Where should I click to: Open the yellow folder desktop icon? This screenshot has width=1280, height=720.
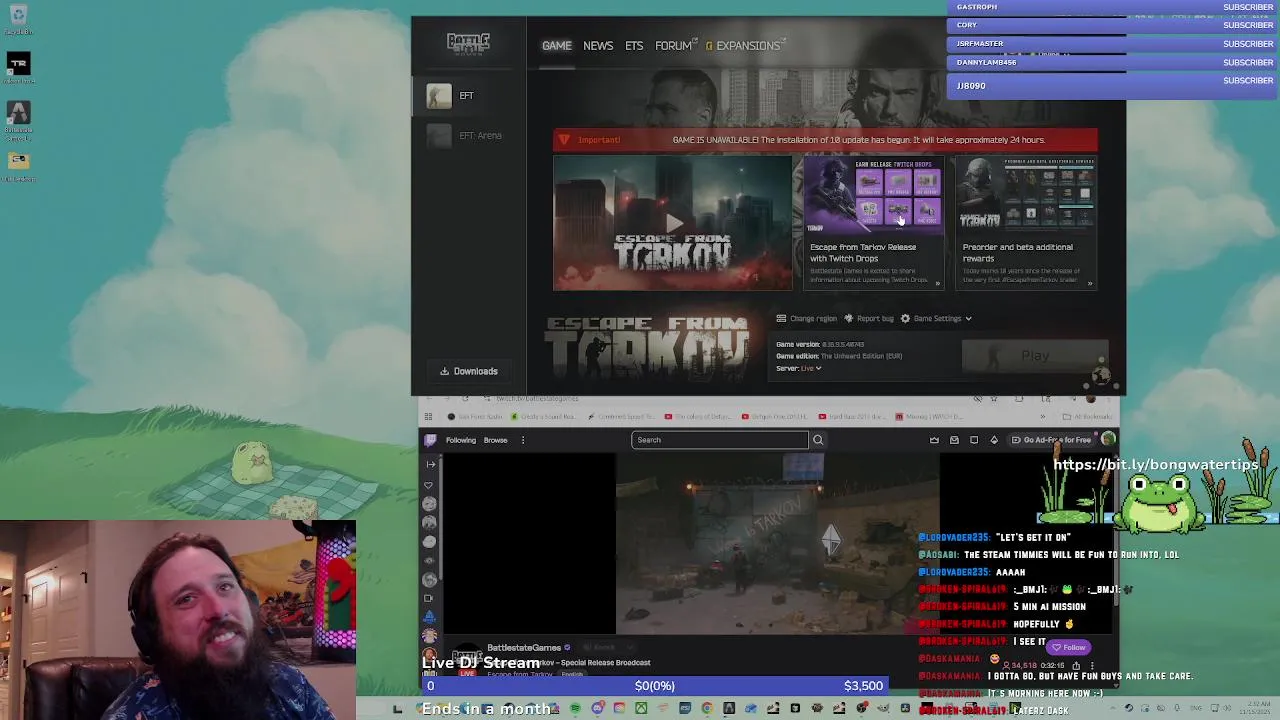(18, 165)
